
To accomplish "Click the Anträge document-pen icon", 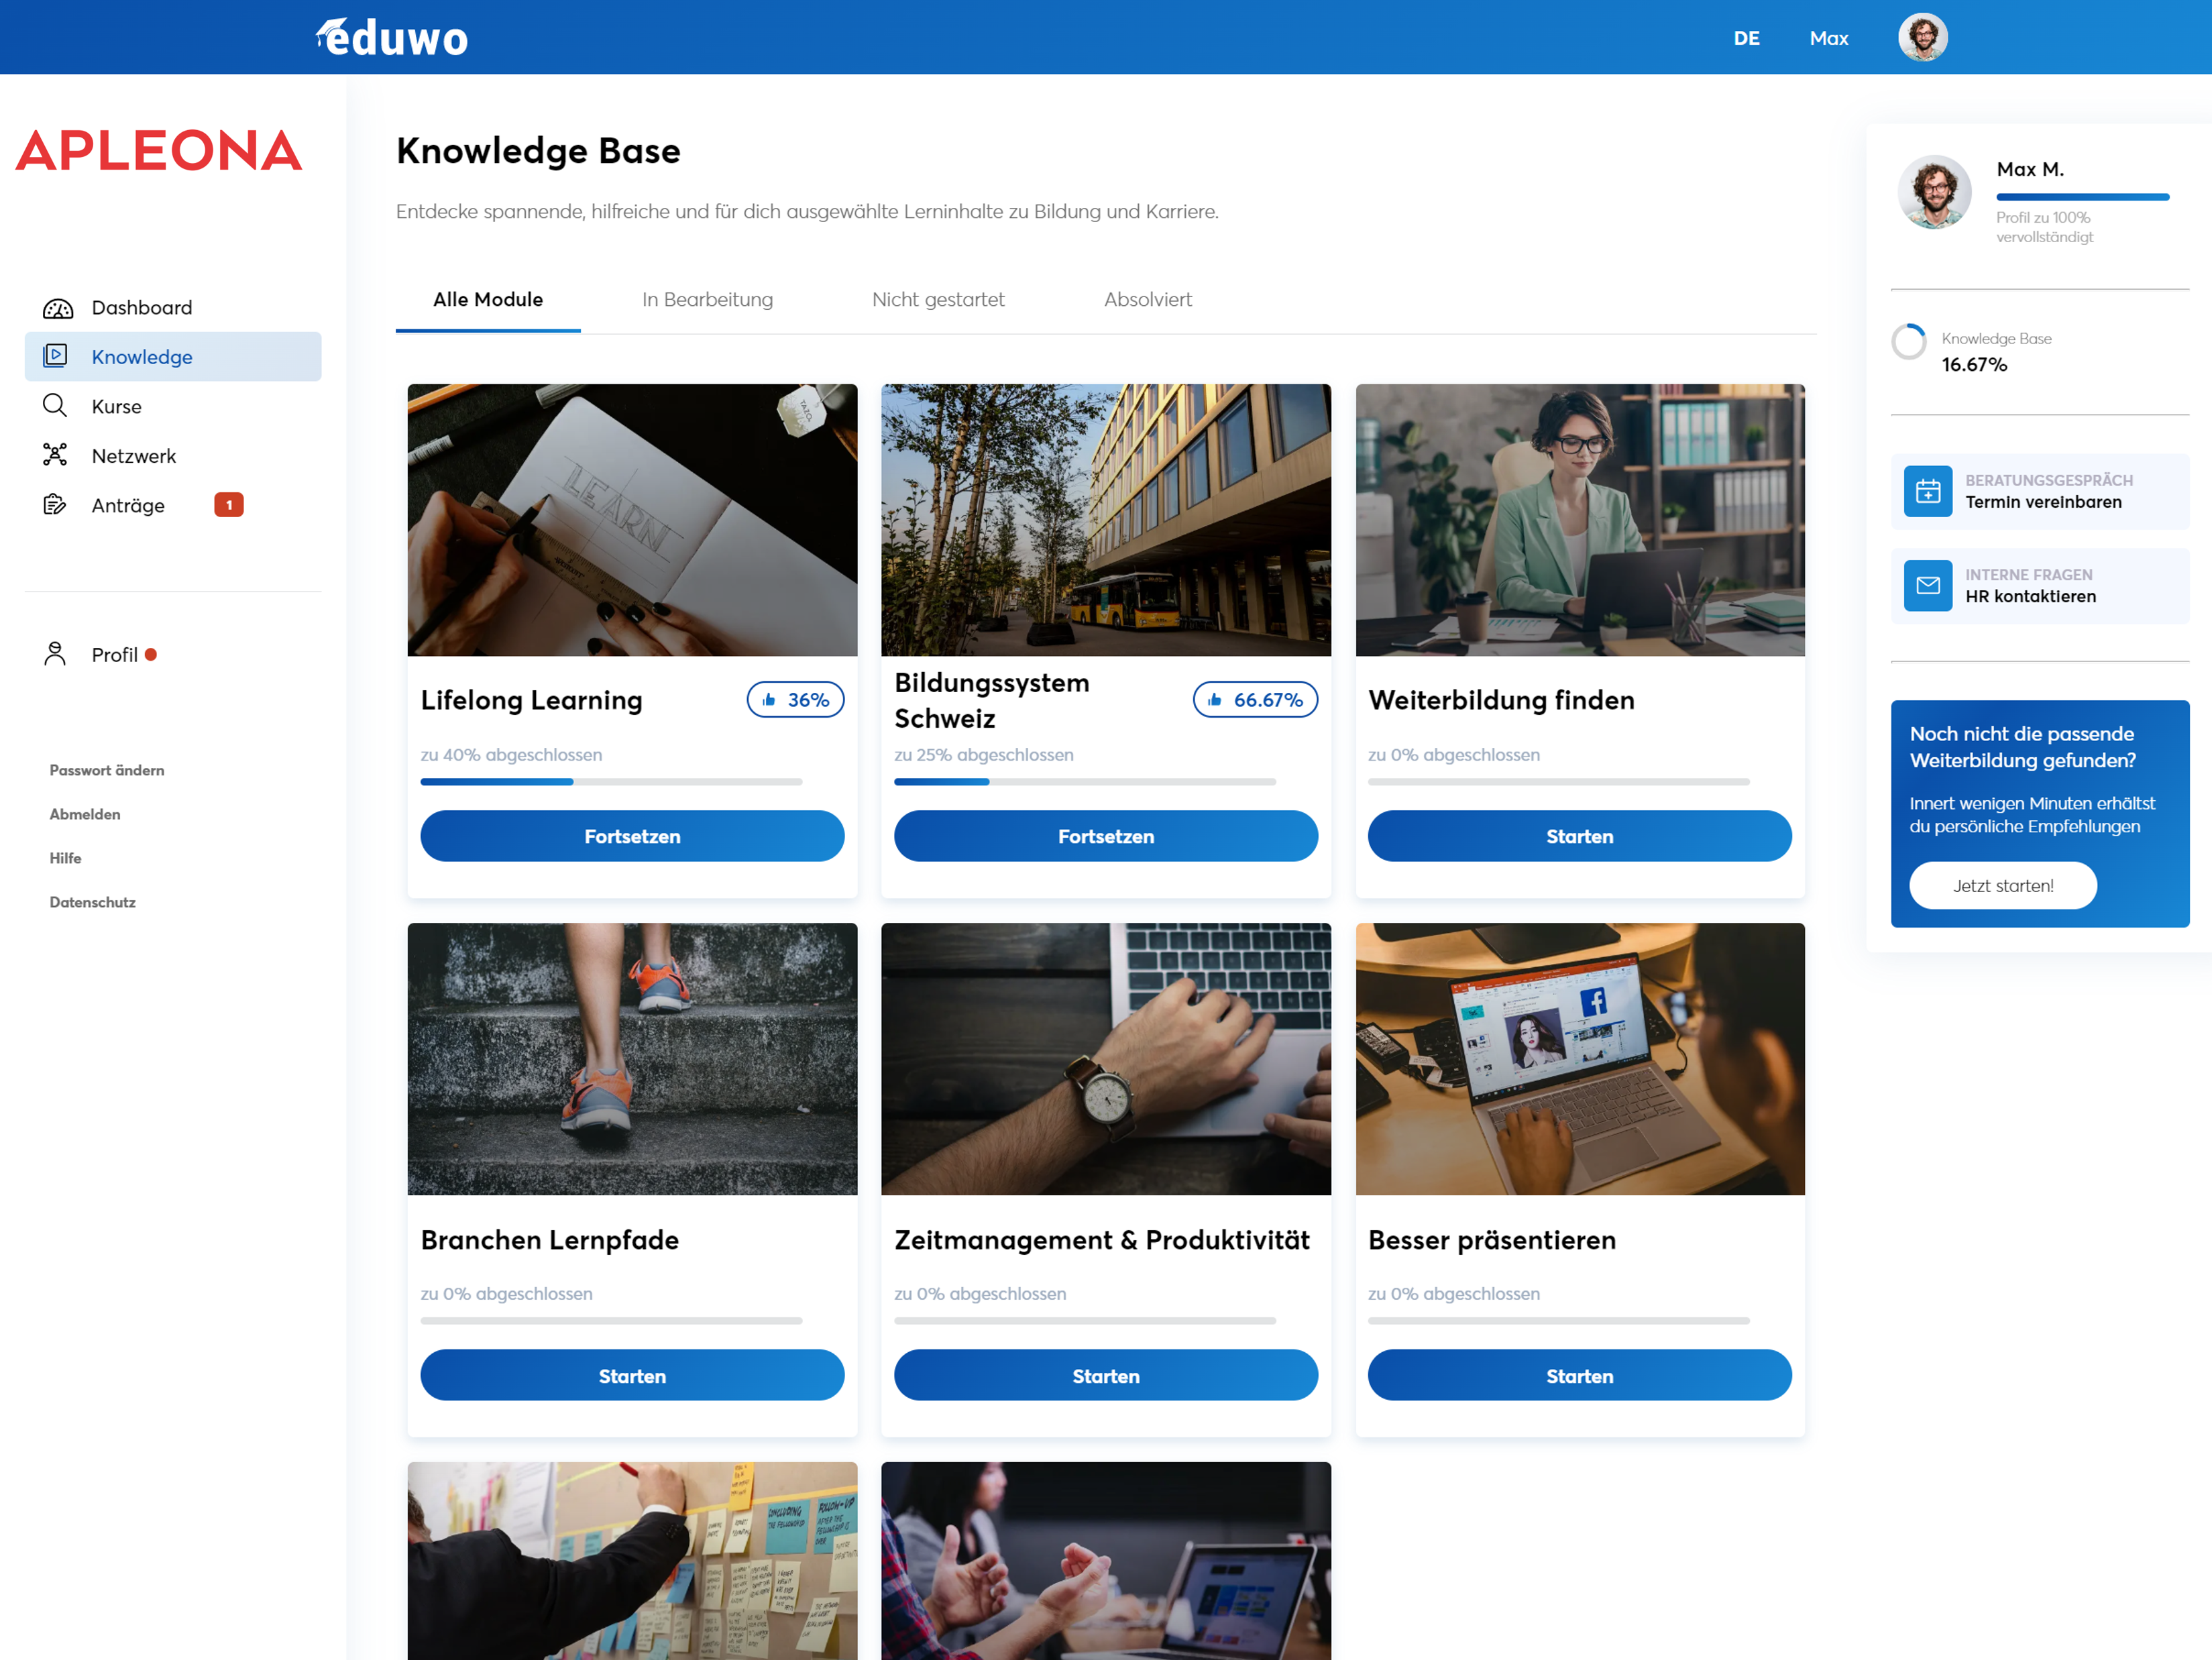I will 55,504.
